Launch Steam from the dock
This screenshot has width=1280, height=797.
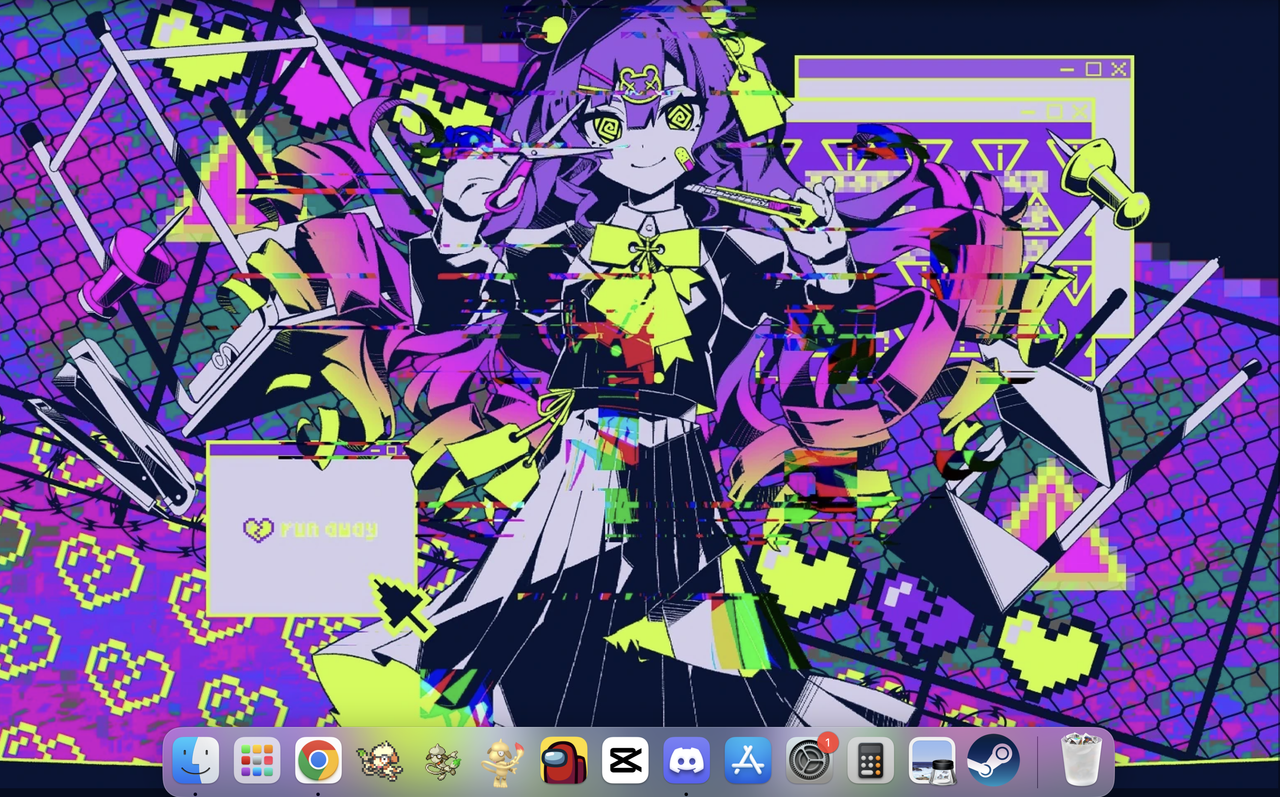(994, 761)
